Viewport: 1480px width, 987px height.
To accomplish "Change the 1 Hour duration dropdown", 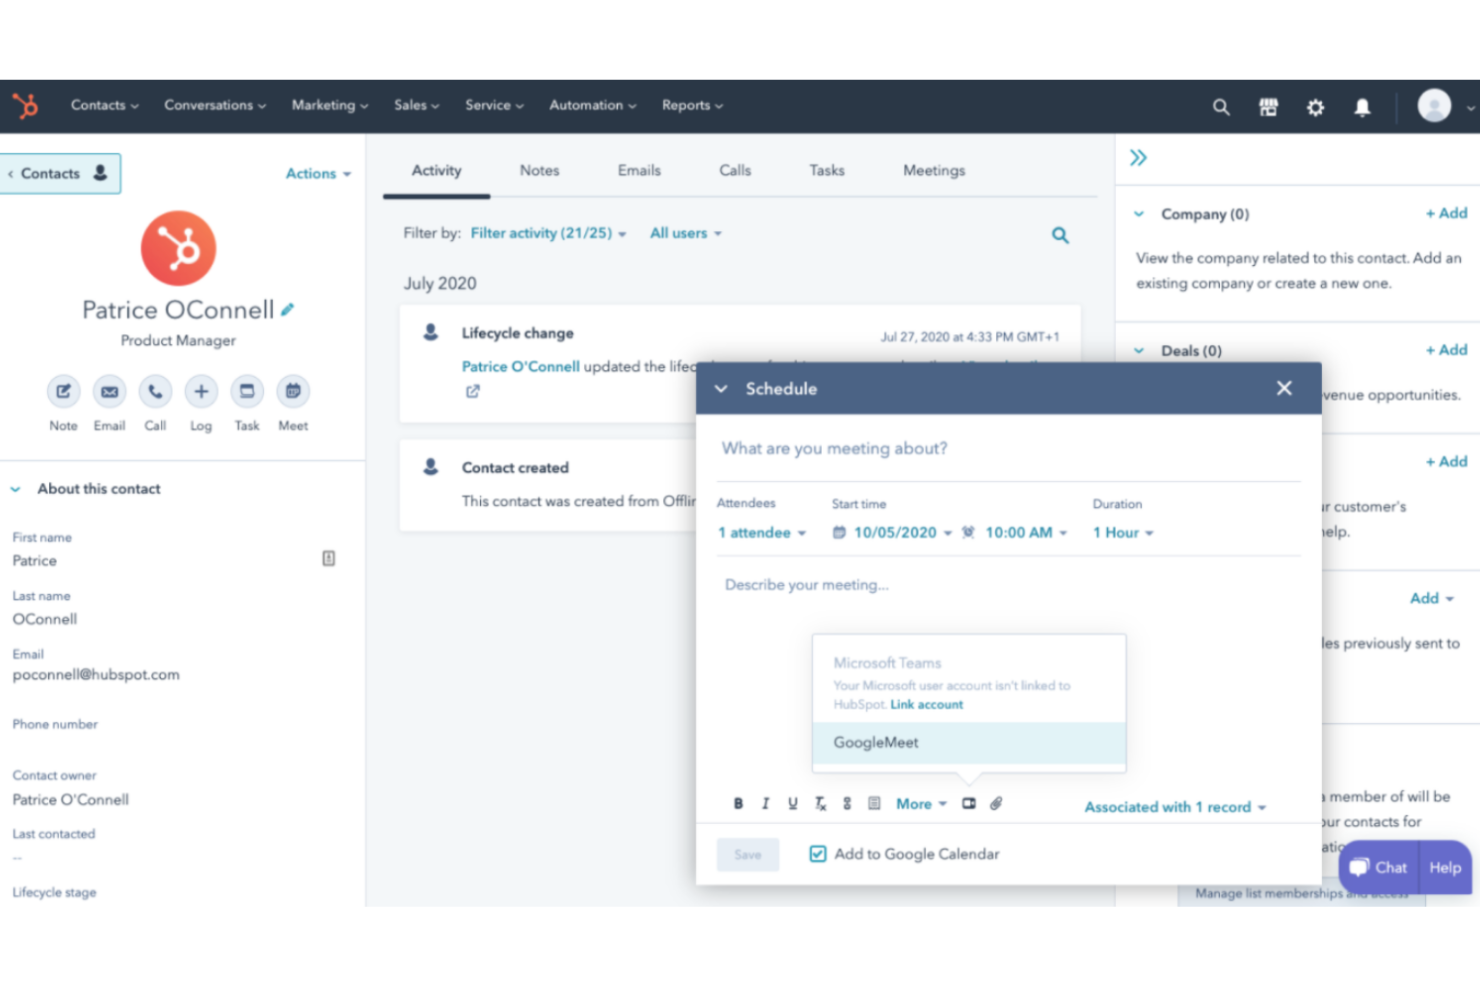I will click(1123, 533).
